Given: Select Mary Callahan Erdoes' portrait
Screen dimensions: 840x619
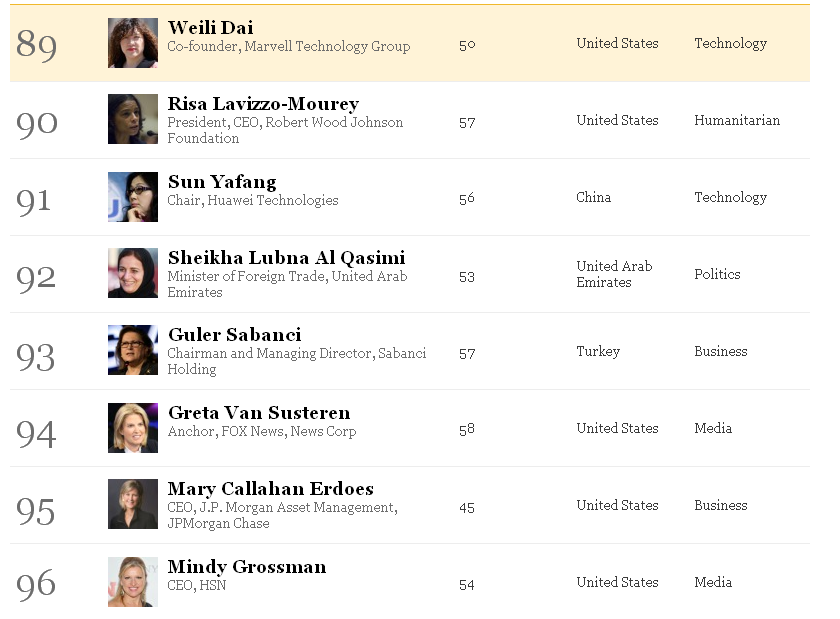Looking at the screenshot, I should tap(133, 504).
